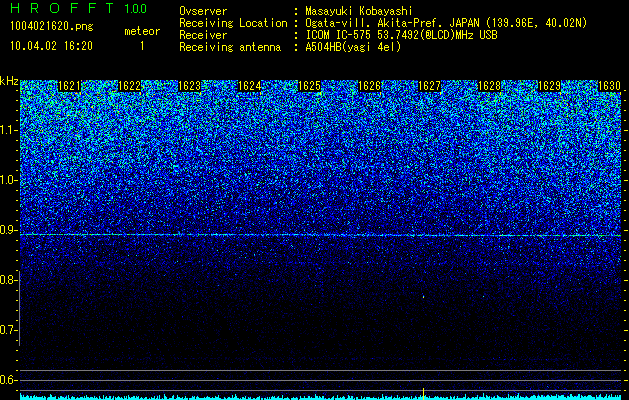This screenshot has height=400, width=629.
Task: Click the 0.8 kHz axis label
Action: pyautogui.click(x=8, y=280)
